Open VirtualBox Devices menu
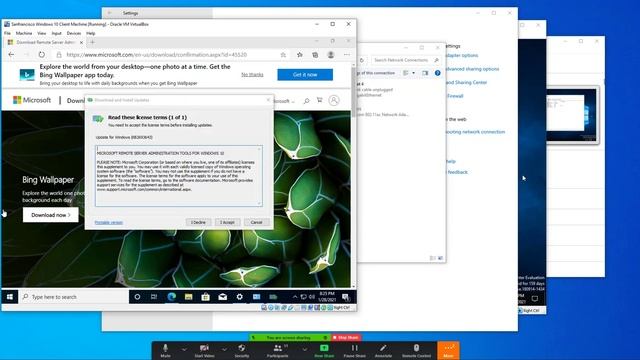 pyautogui.click(x=73, y=33)
